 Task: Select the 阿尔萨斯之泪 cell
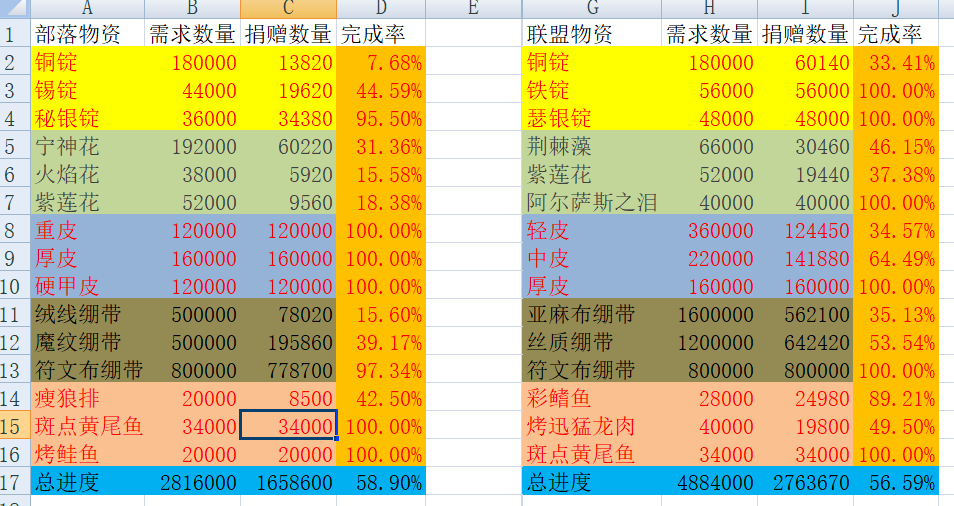tap(591, 202)
